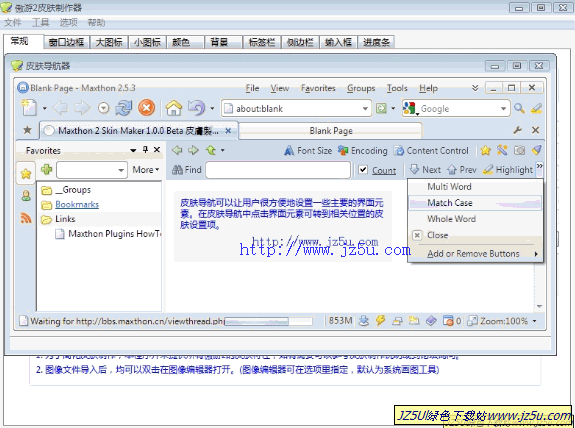Image resolution: width=575 pixels, height=428 pixels.
Task: Click the download icon in status bar
Action: (364, 321)
